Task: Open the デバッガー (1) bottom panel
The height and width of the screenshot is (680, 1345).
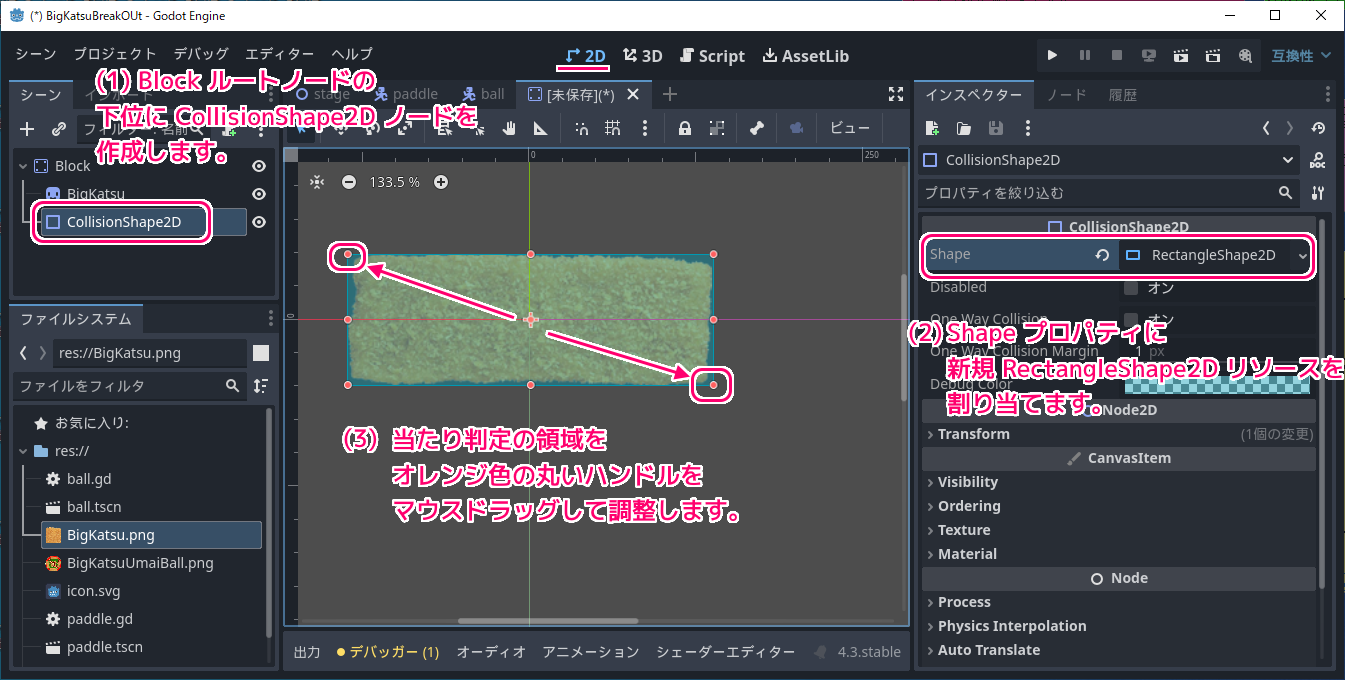Action: (388, 652)
